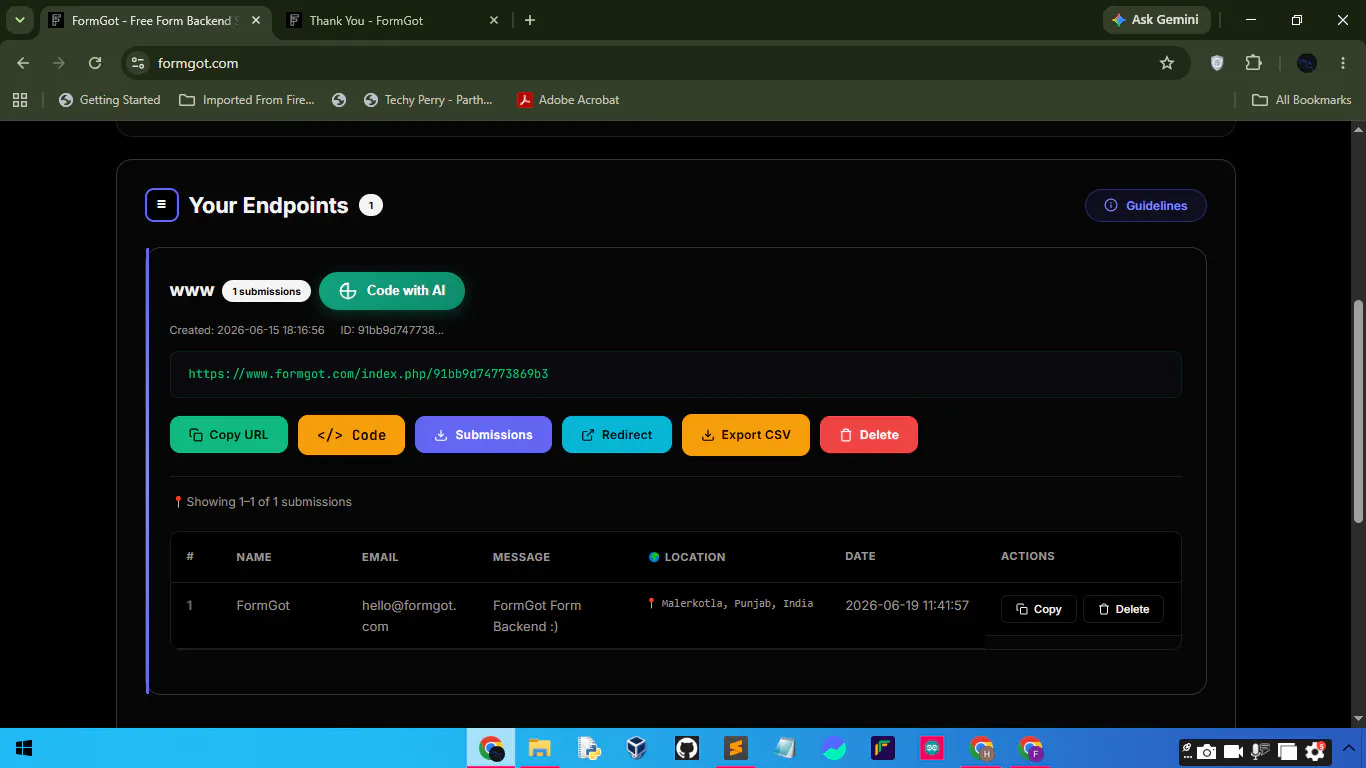Click the 'Created: 2026-06-15 18:16:56' text

pos(247,330)
